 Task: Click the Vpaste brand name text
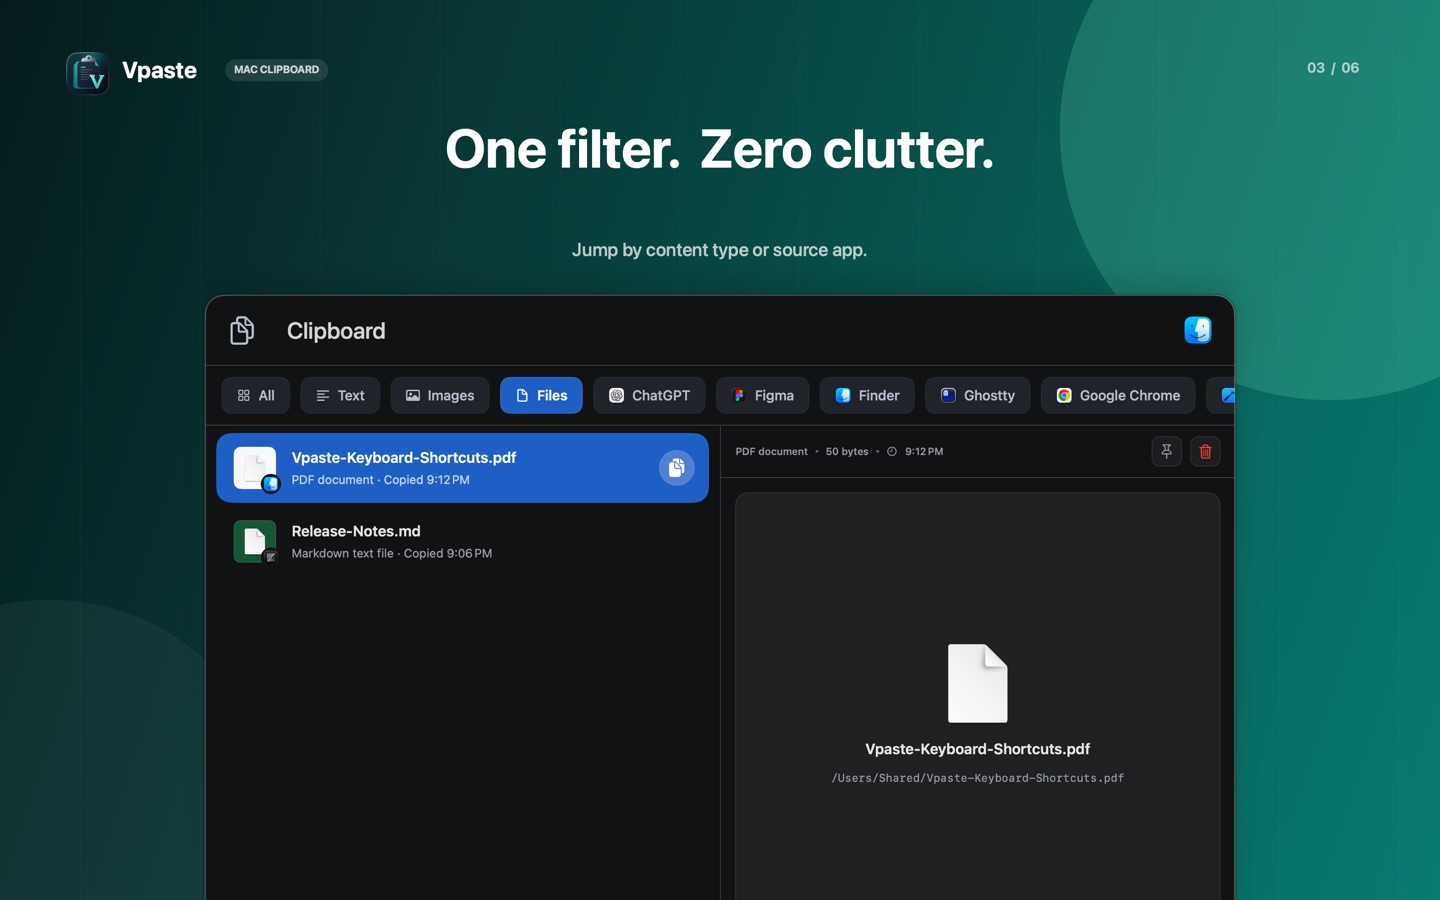click(159, 70)
